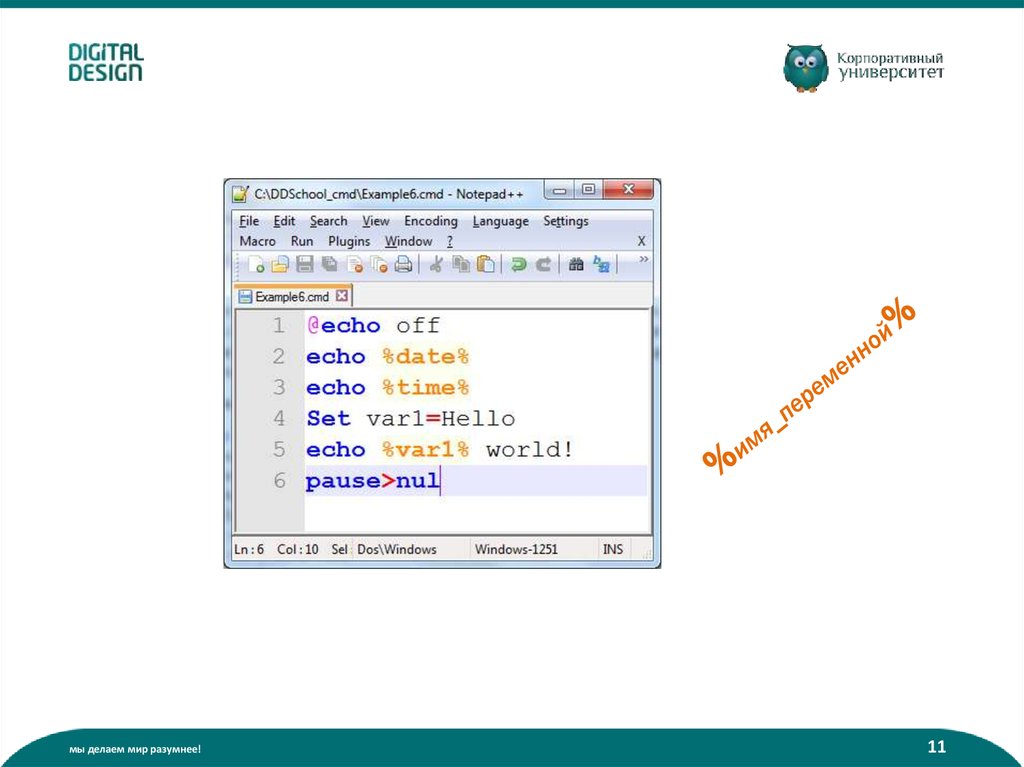Click the Print icon in toolbar

[x=403, y=265]
